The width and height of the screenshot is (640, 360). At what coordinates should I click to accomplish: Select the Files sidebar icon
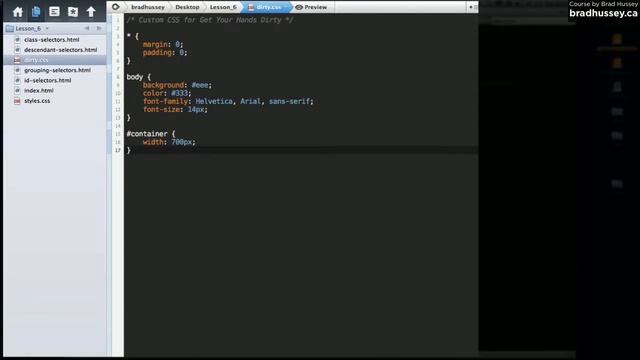tap(36, 11)
